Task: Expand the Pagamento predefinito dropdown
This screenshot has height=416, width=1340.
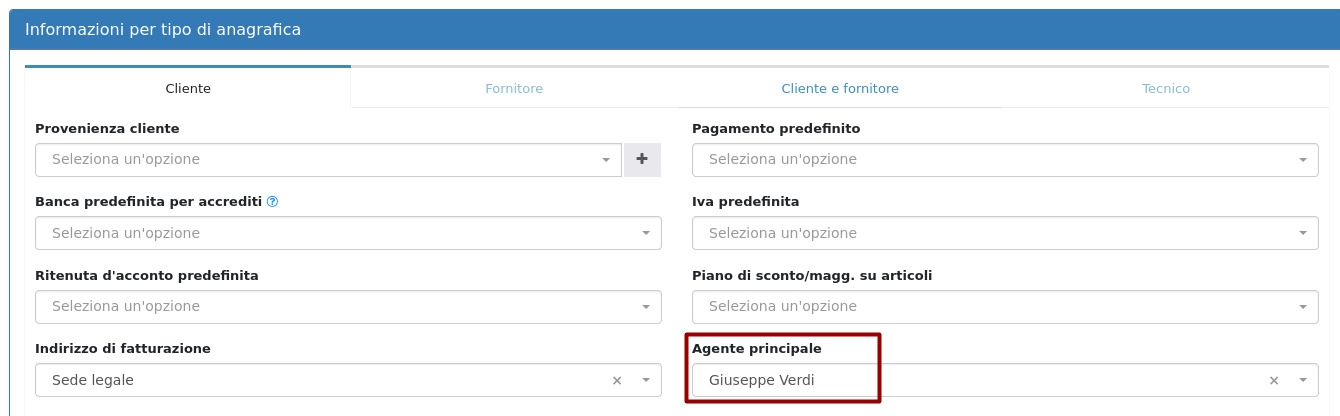Action: pos(1004,159)
